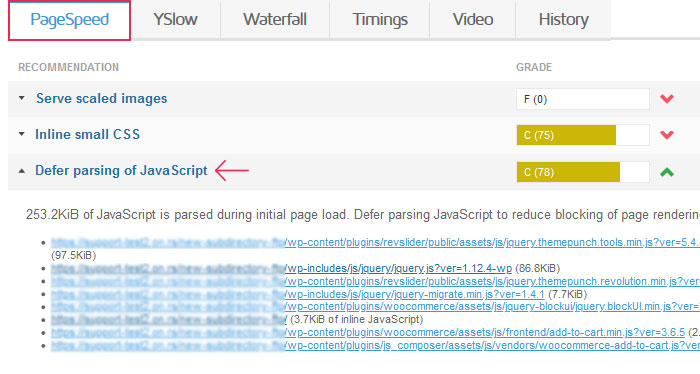
Task: Expand the Serve scaled images triangle
Action: tap(21, 98)
